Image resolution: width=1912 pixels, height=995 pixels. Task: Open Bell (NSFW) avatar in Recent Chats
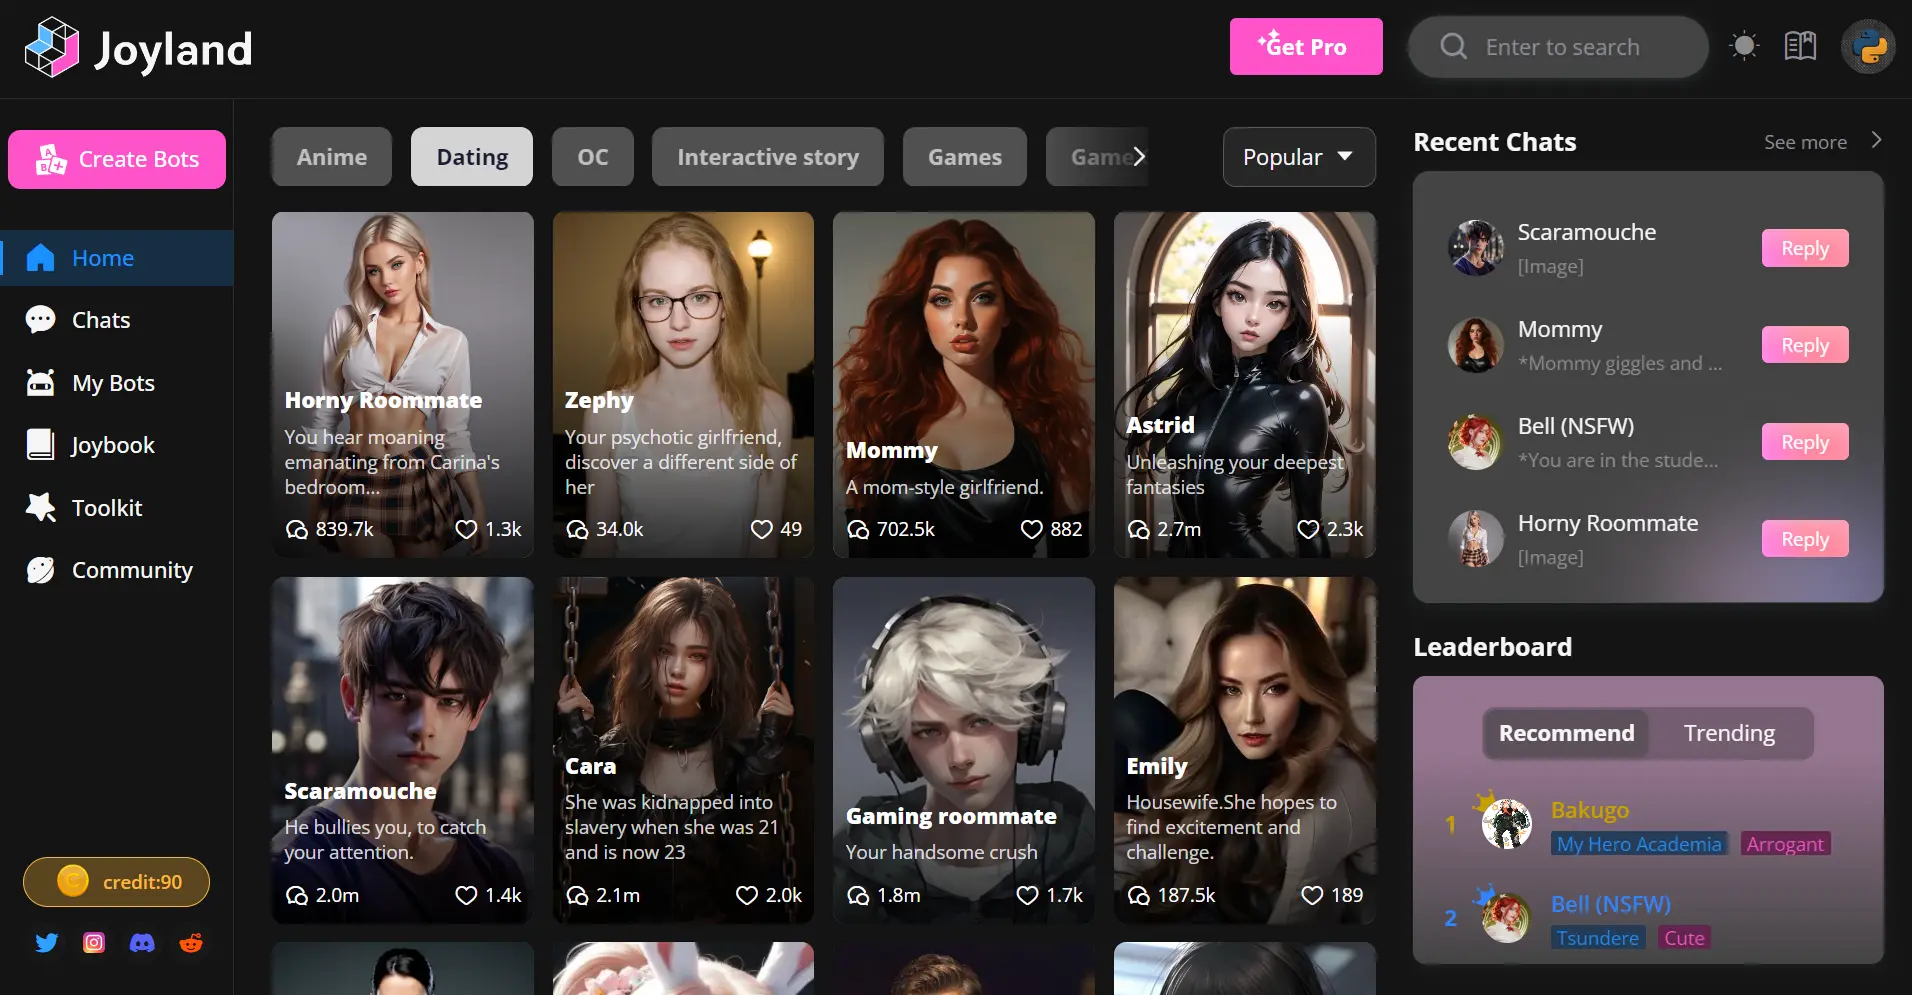[1476, 441]
